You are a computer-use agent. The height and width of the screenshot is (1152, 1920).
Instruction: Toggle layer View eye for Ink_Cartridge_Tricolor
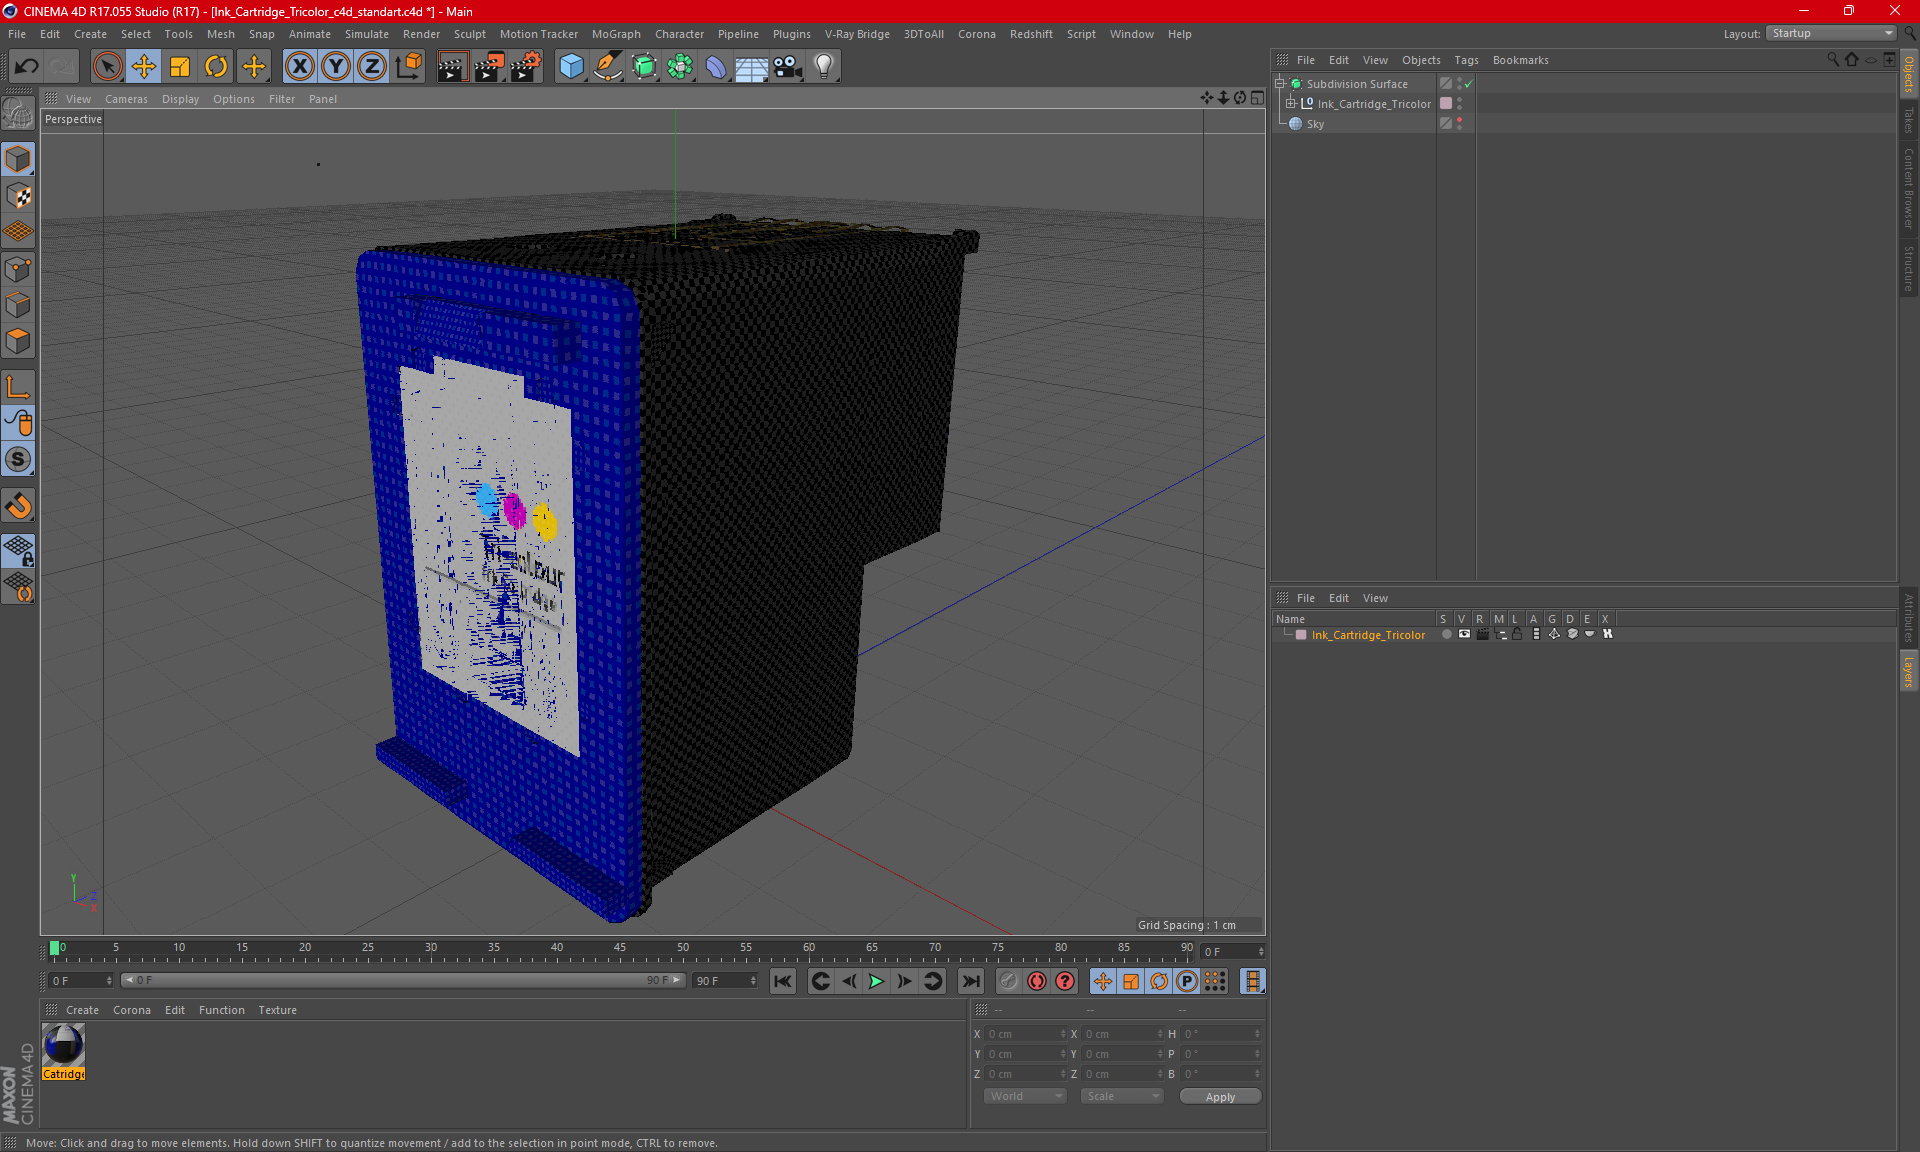[1464, 634]
